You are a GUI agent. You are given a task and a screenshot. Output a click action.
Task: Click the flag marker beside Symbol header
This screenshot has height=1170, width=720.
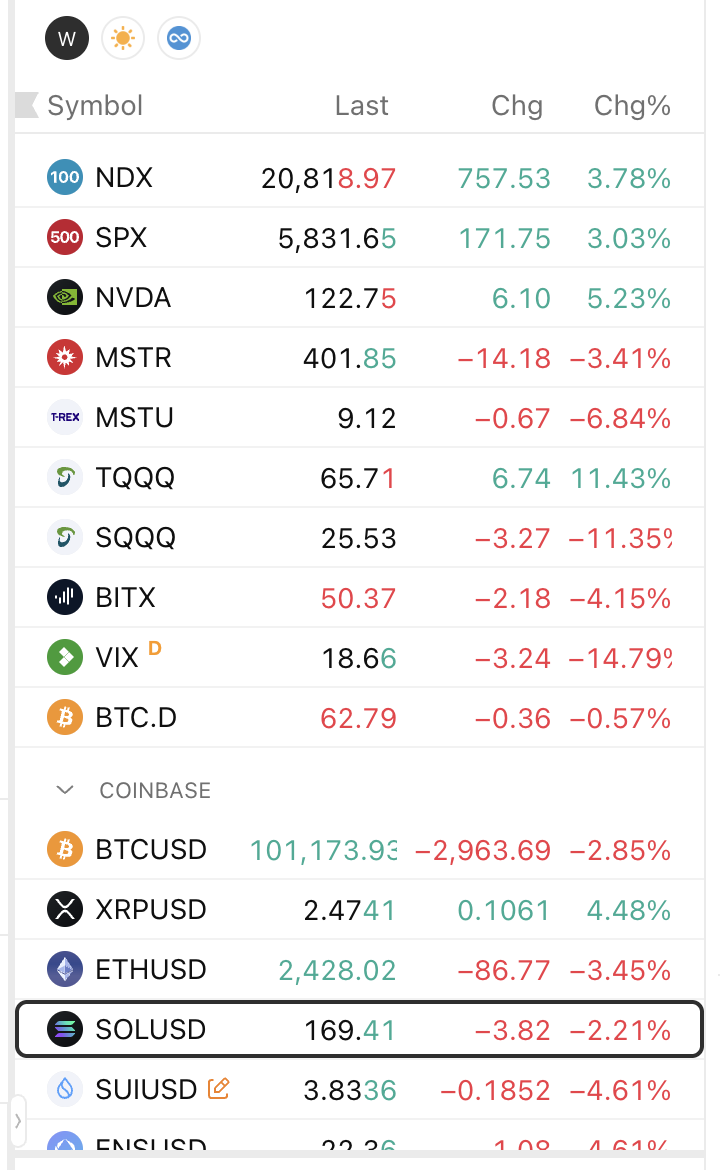(26, 105)
